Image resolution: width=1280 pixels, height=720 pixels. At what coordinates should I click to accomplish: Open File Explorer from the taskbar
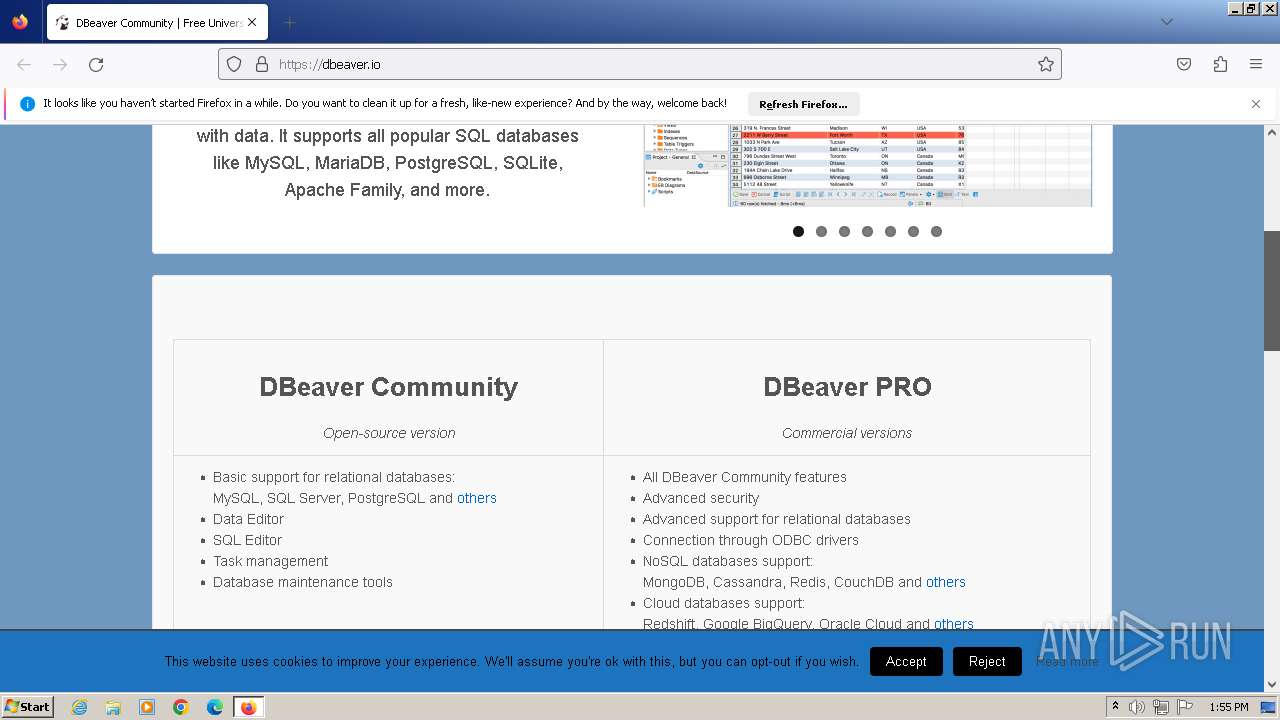[113, 707]
